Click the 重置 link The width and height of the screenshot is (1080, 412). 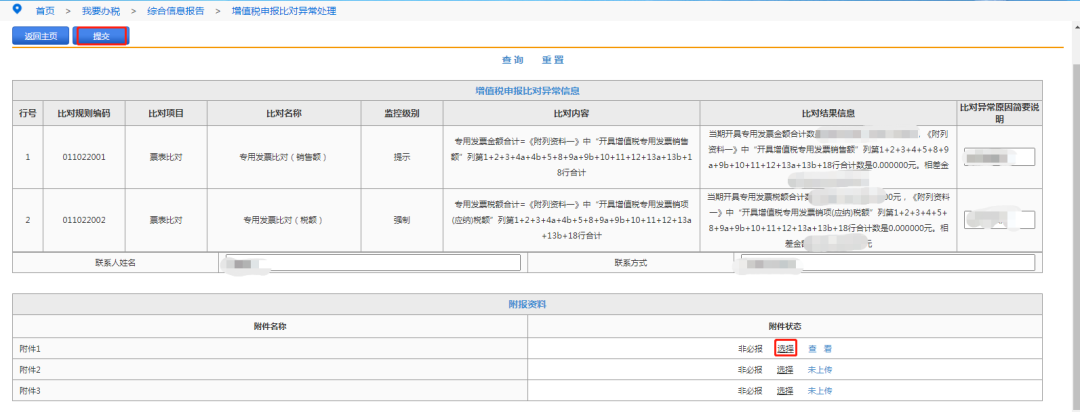(552, 60)
